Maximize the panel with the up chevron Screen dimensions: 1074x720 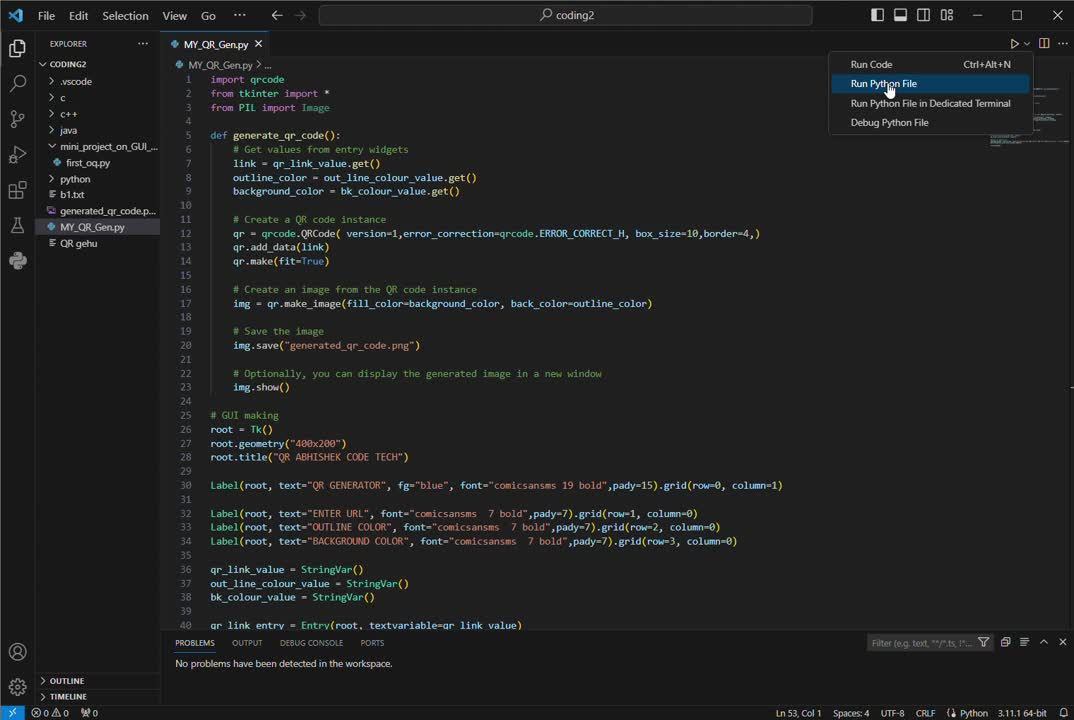point(1044,642)
